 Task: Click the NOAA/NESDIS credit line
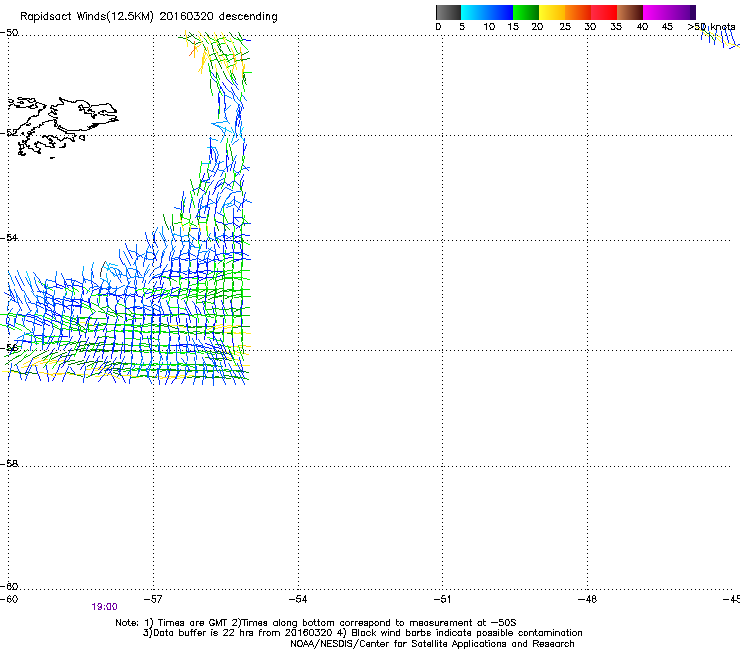click(432, 644)
